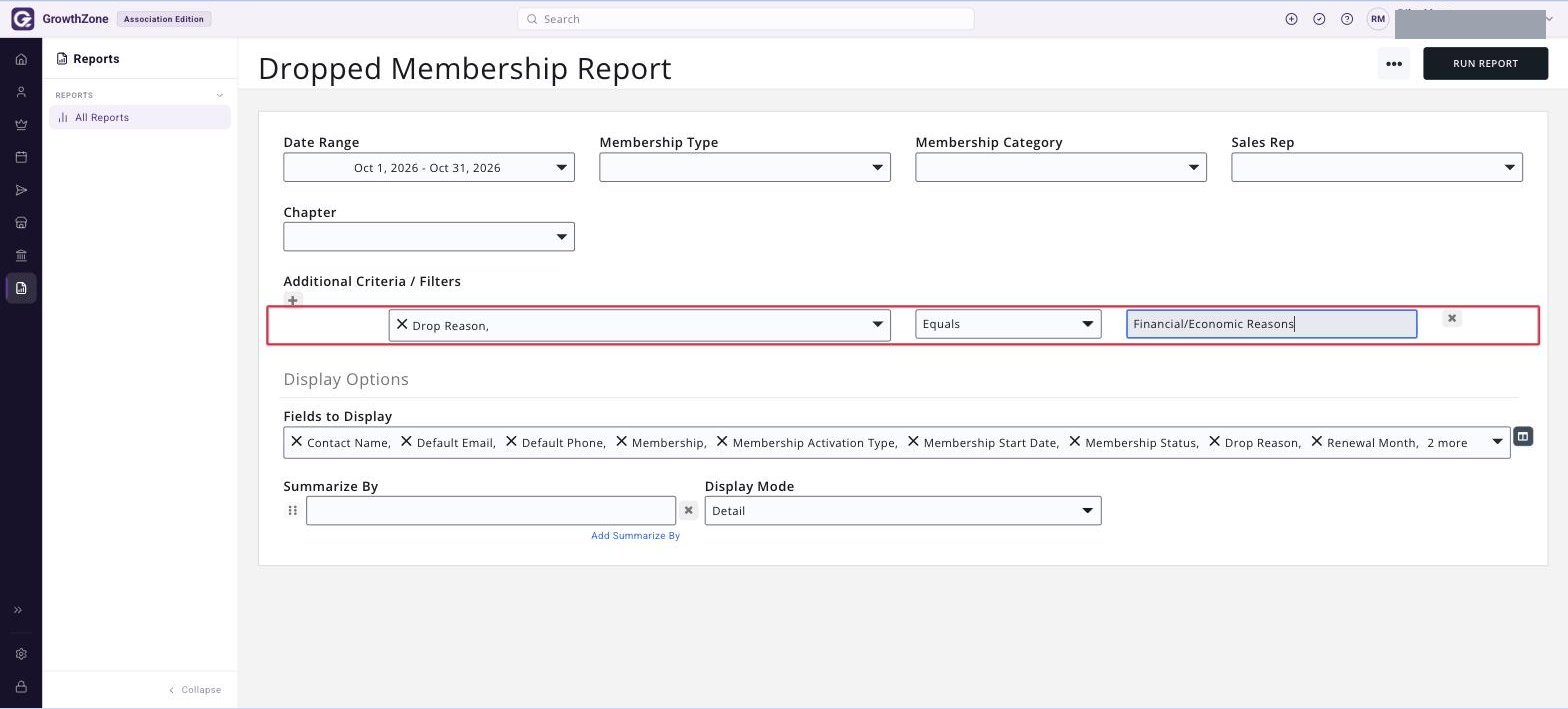Open the tasks checkmark icon in header
This screenshot has width=1568, height=709.
1319,19
